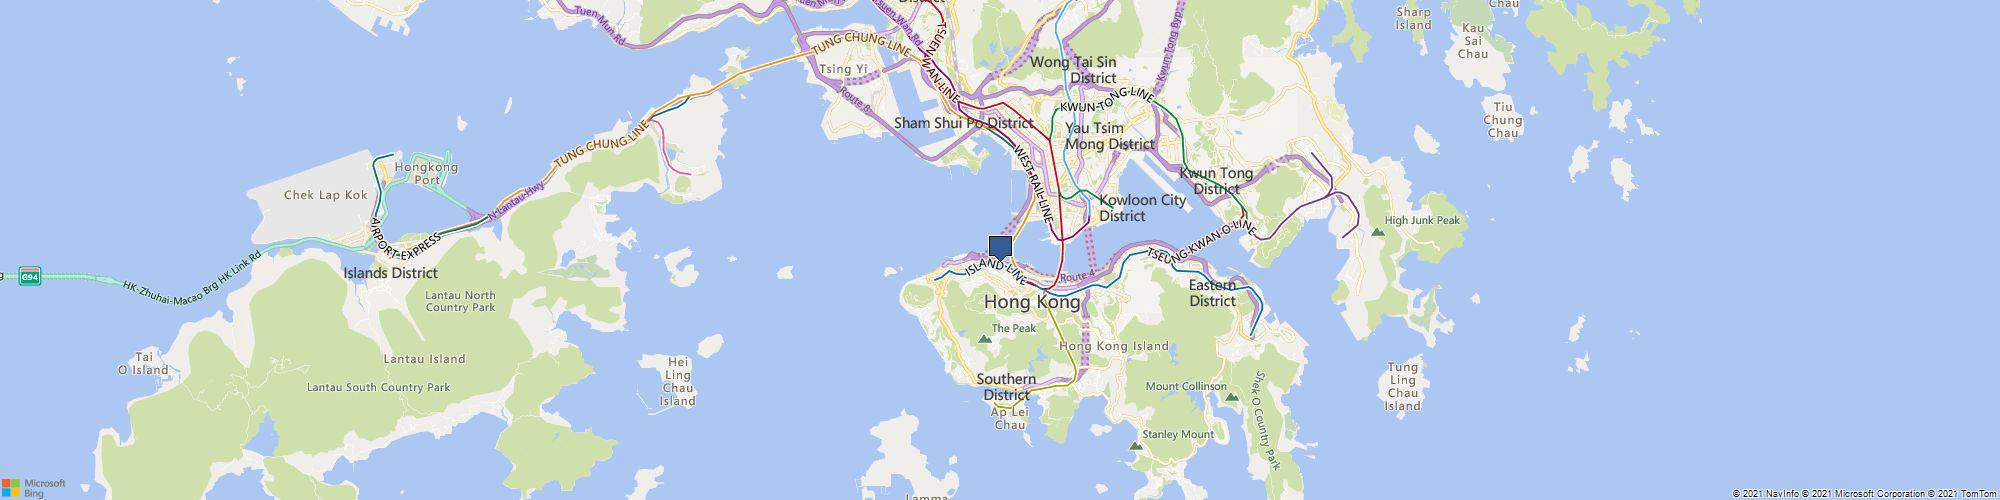
Task: Select the Hong Kong city label
Action: point(1032,302)
